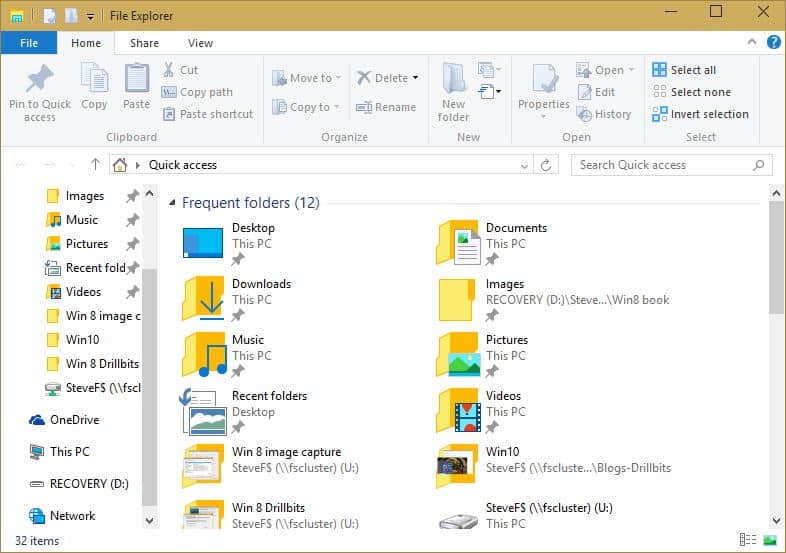Click the Delete X icon
786x553 pixels.
pos(363,78)
